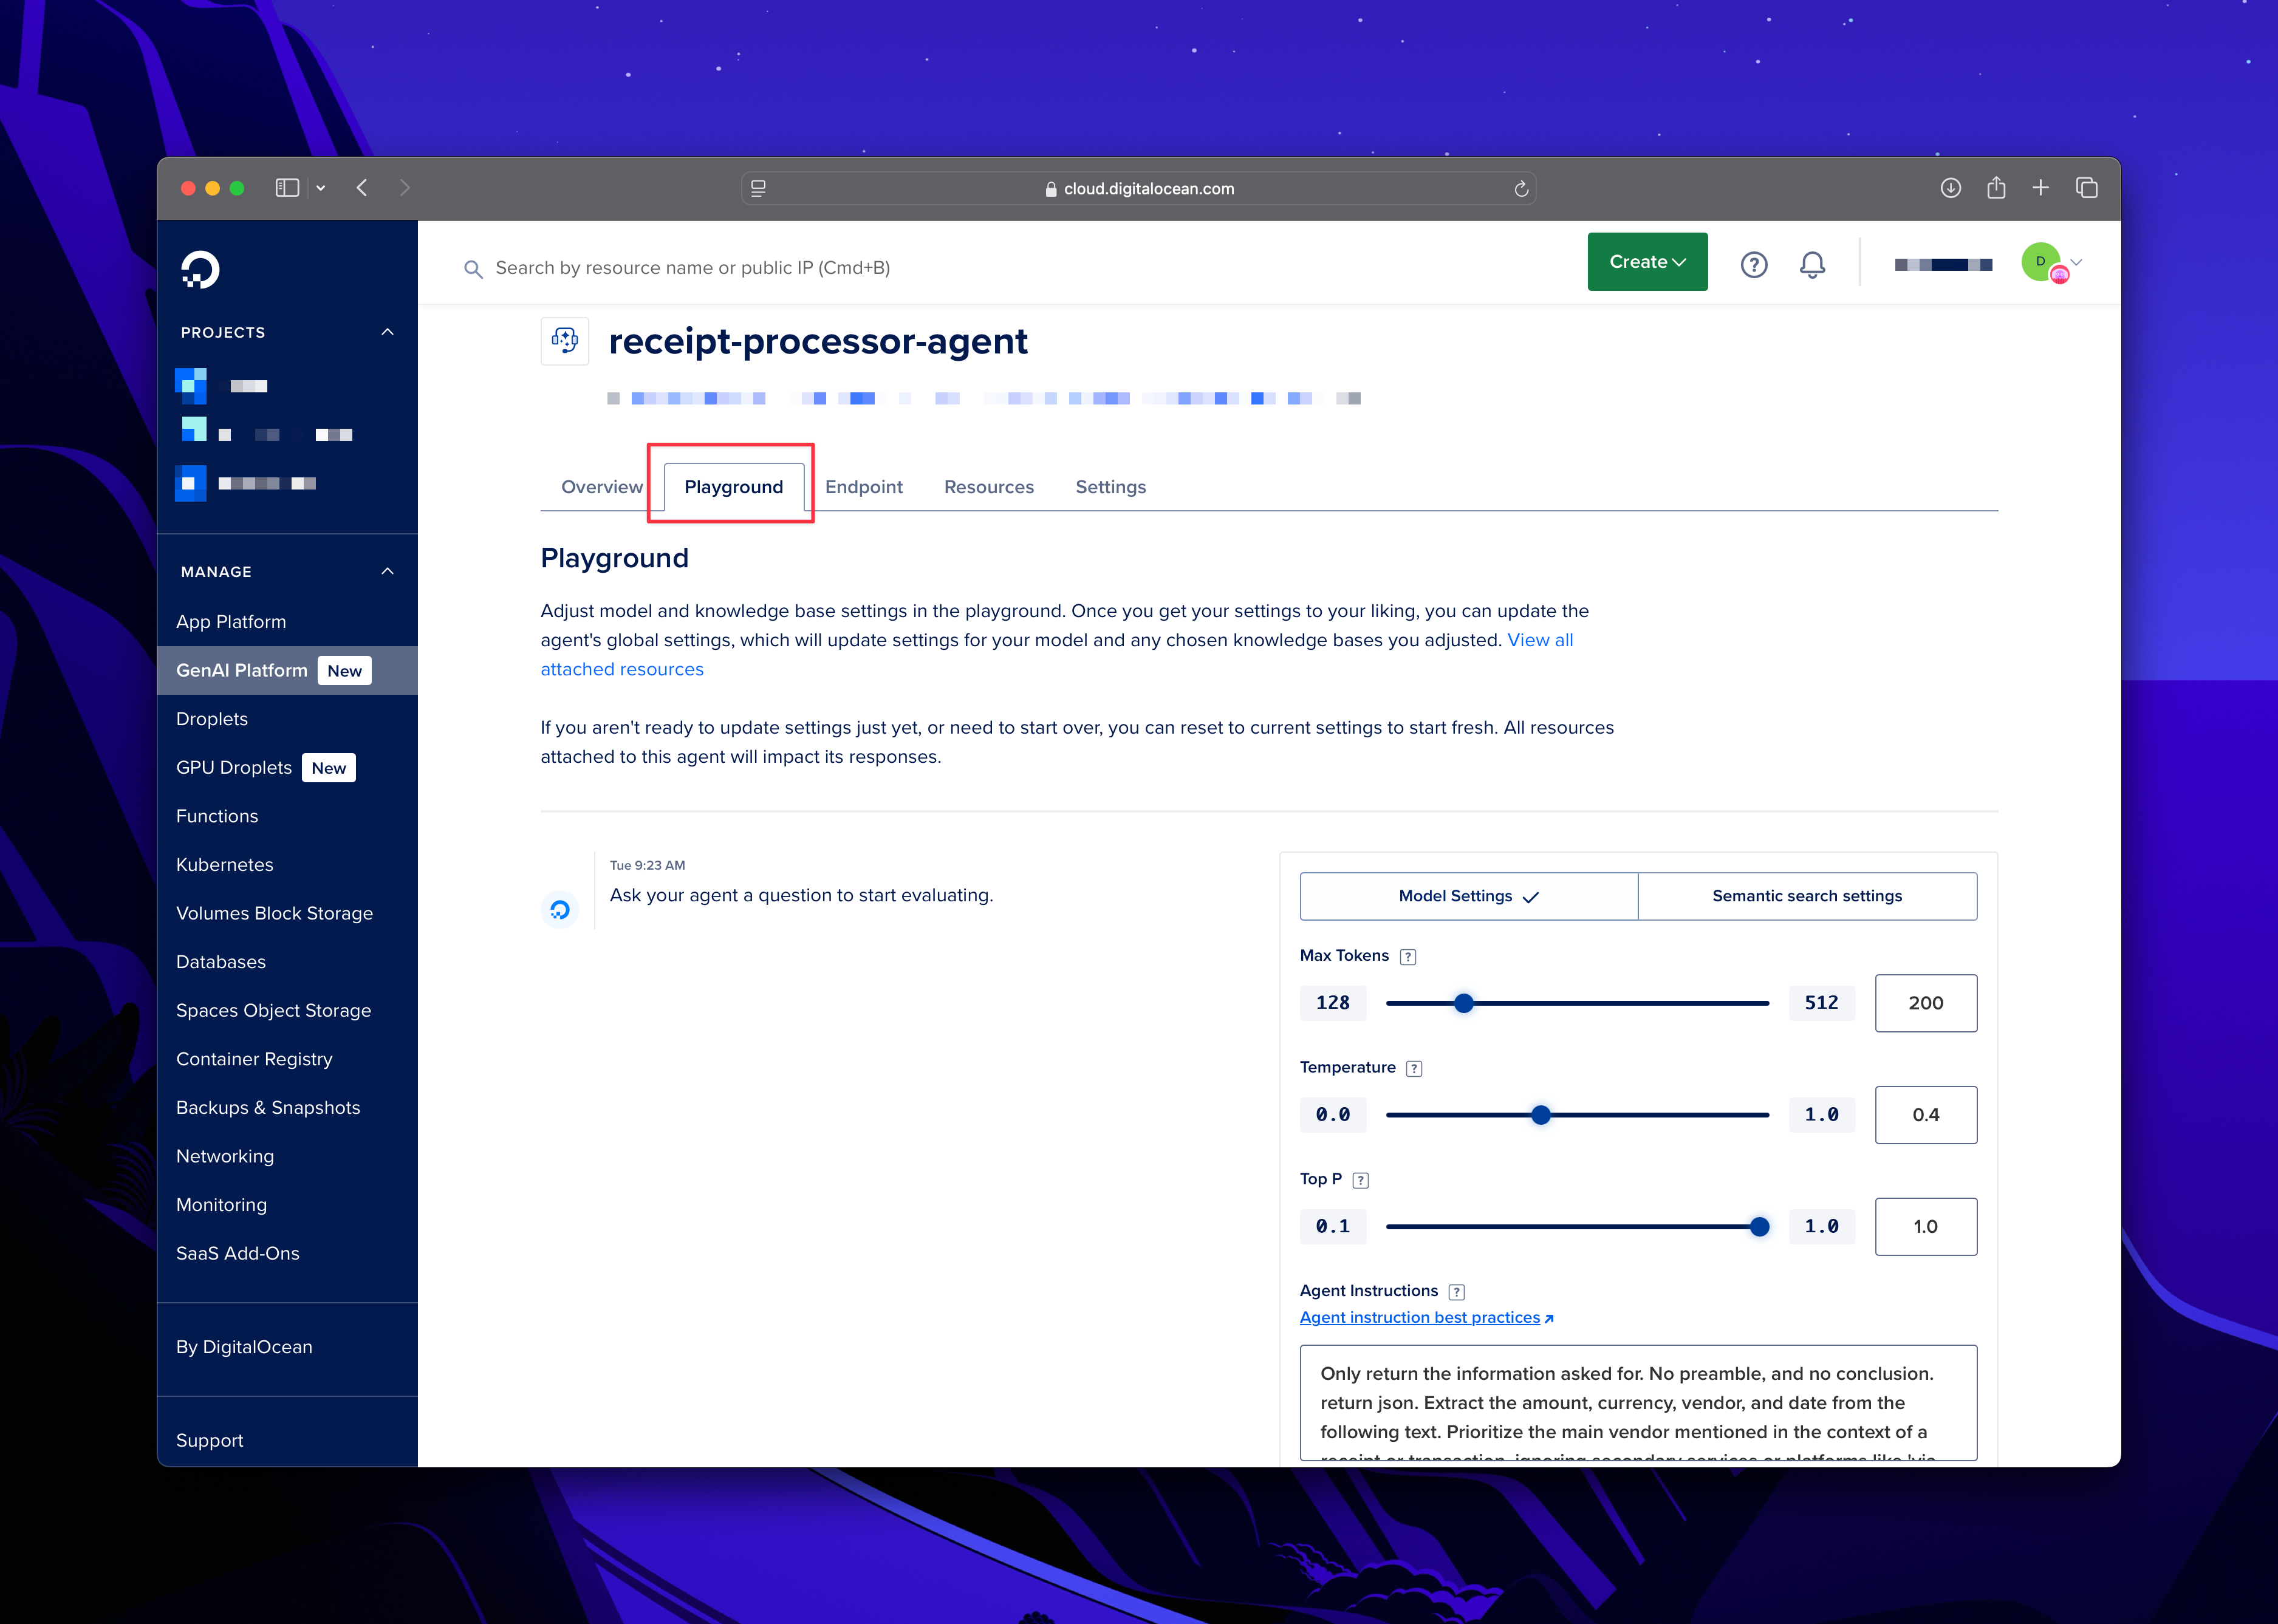2278x1624 pixels.
Task: Reload the page with the refresh icon
Action: (1521, 189)
